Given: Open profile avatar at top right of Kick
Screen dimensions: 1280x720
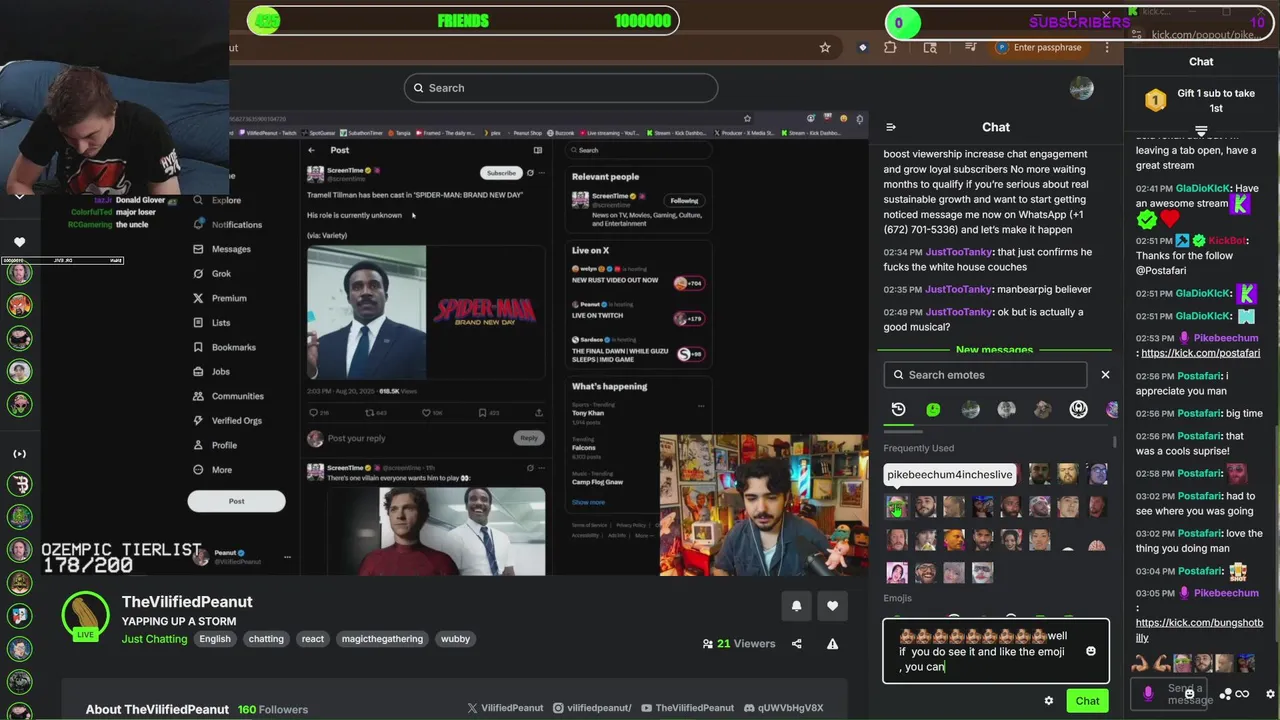Looking at the screenshot, I should pos(1081,88).
